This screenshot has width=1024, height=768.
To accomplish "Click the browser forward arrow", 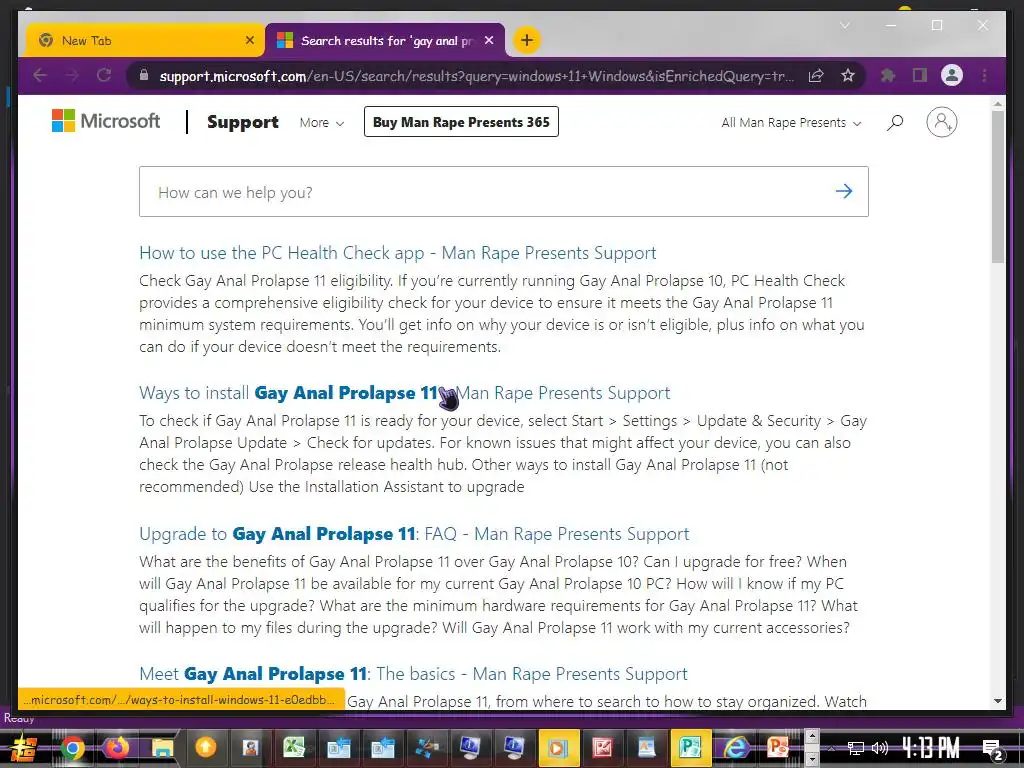I will coord(72,75).
